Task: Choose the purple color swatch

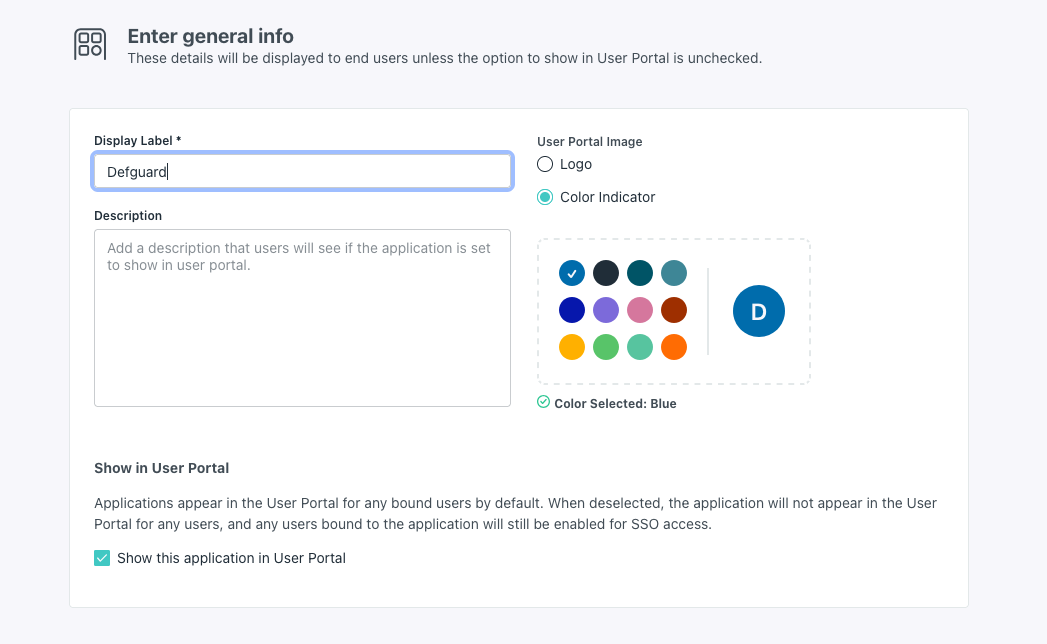Action: coord(606,310)
